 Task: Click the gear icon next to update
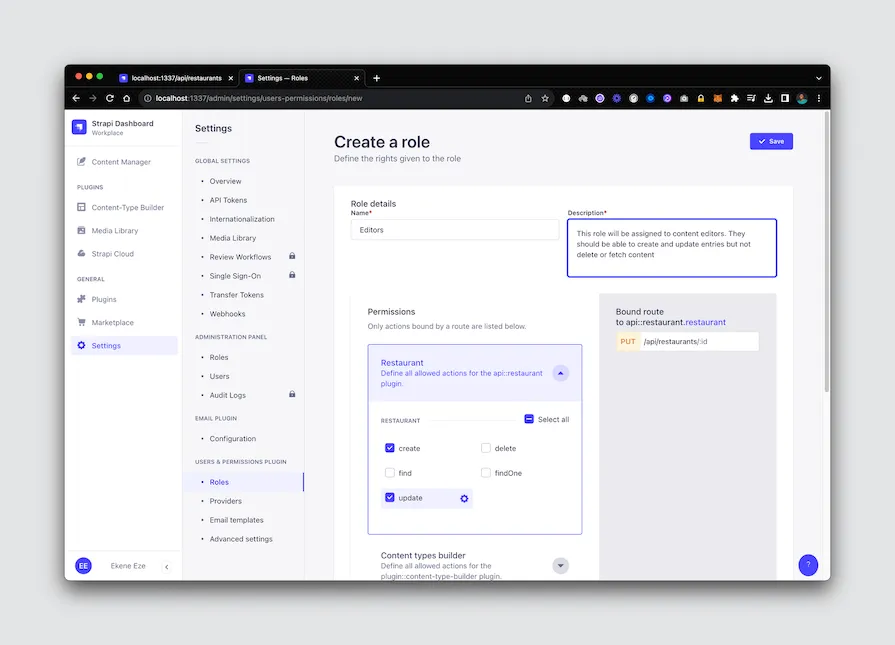point(464,498)
